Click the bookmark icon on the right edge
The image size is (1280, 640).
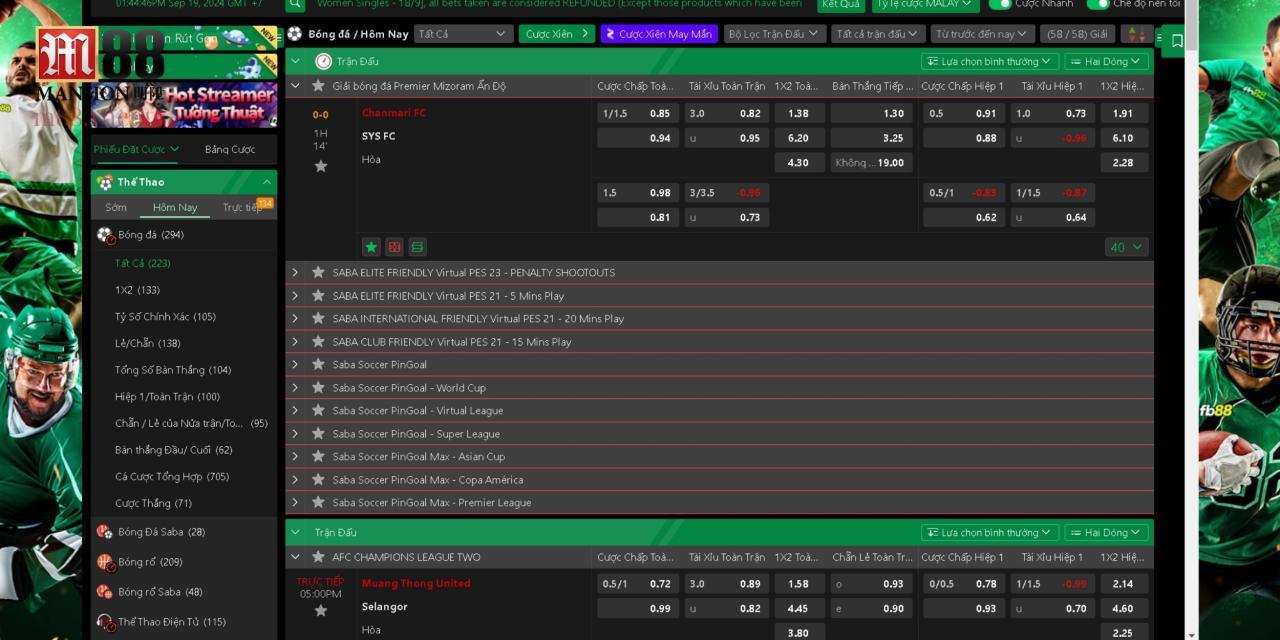pos(1177,41)
